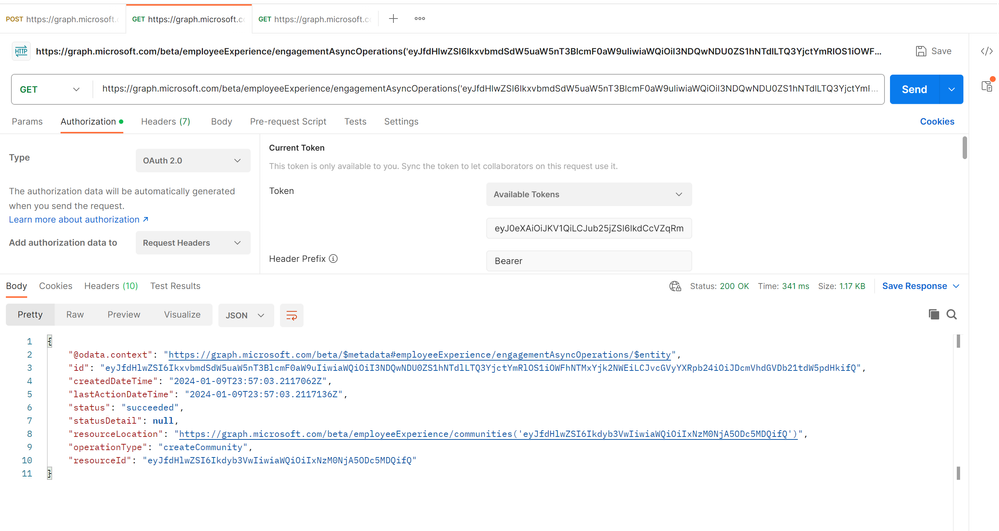Follow the resourceLocation communities URL link
This screenshot has height=531, width=999.
[488, 434]
